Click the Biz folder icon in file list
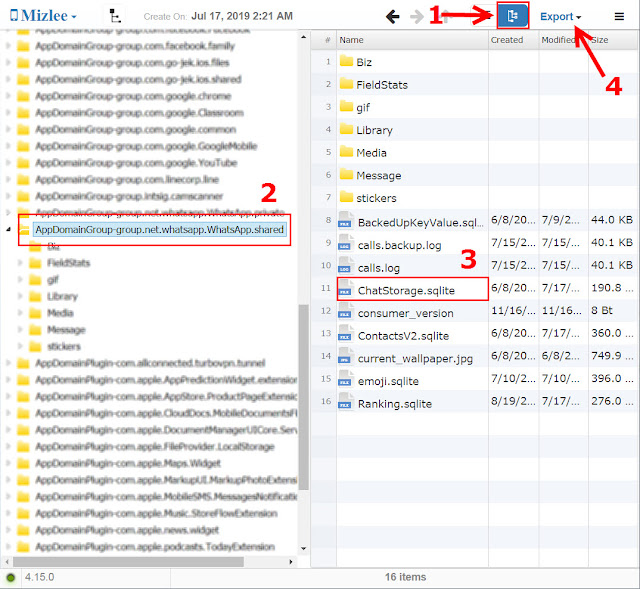 click(346, 61)
